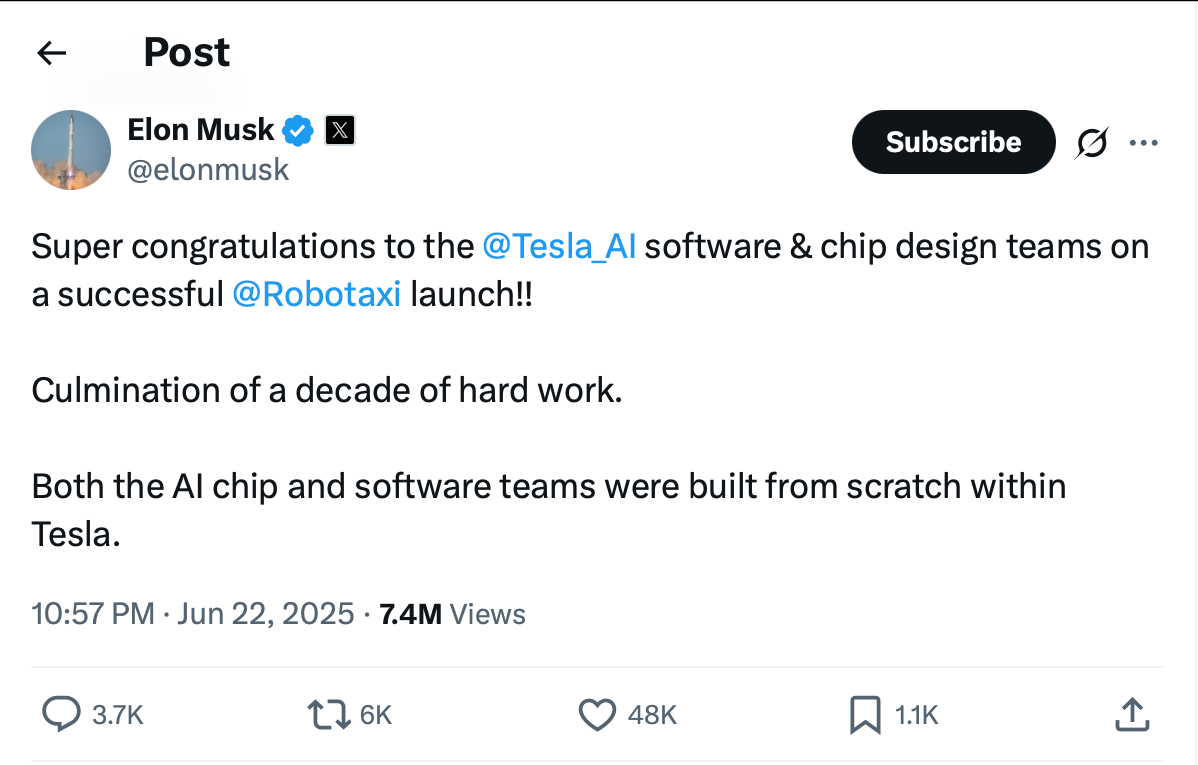1198x765 pixels.
Task: Bookmark this post
Action: tap(865, 715)
